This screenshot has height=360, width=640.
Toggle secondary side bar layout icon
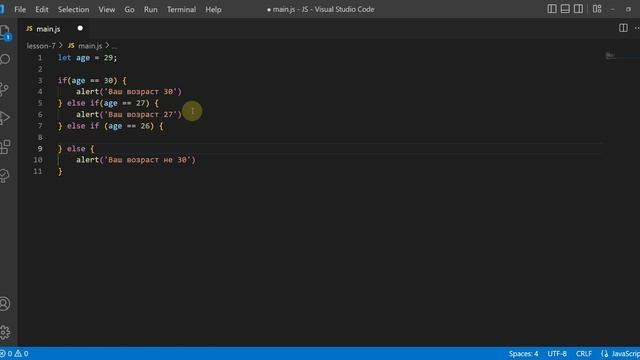(578, 9)
